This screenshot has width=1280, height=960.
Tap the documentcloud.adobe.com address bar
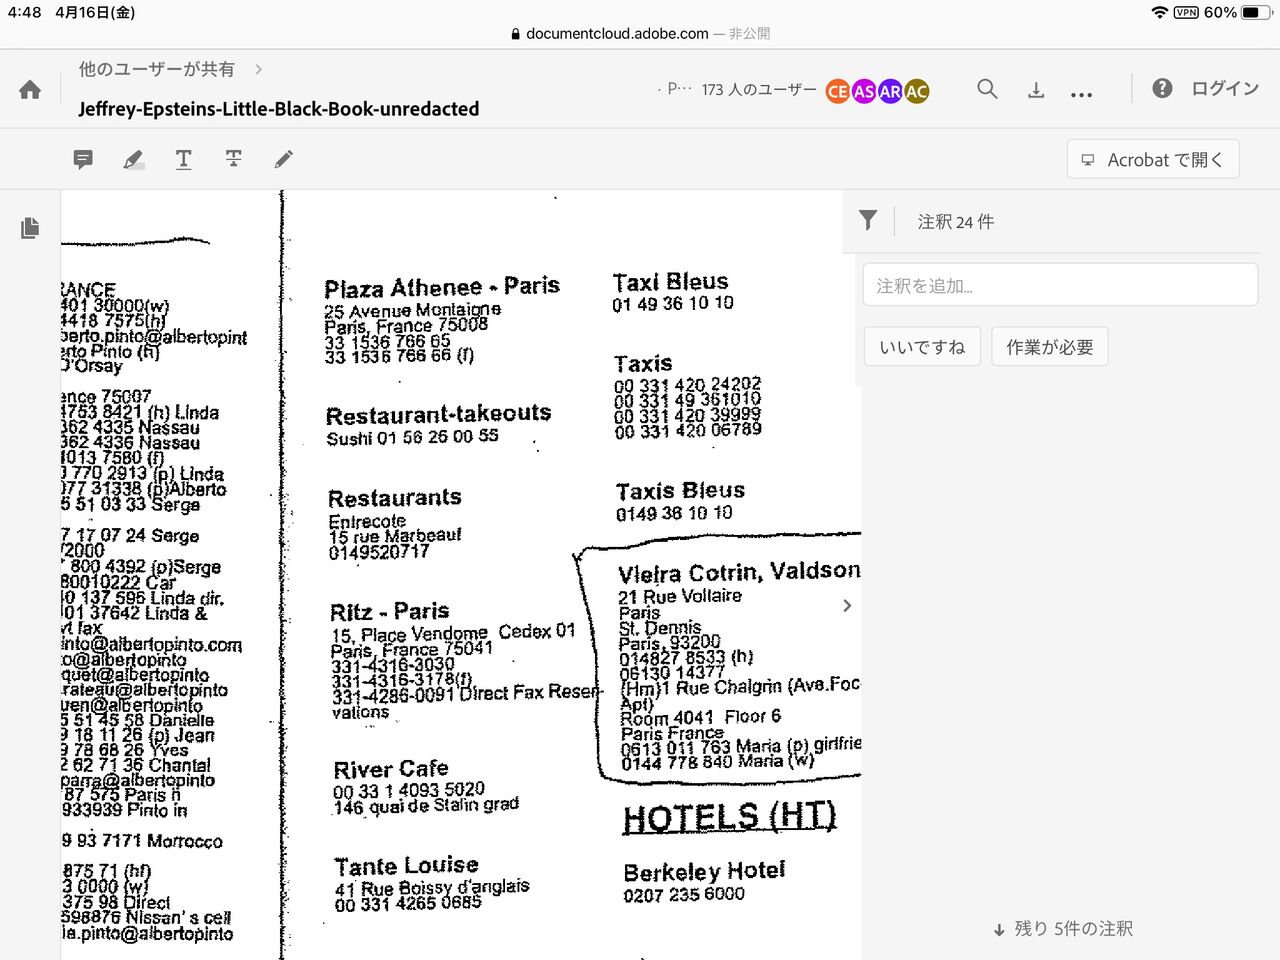pos(640,34)
